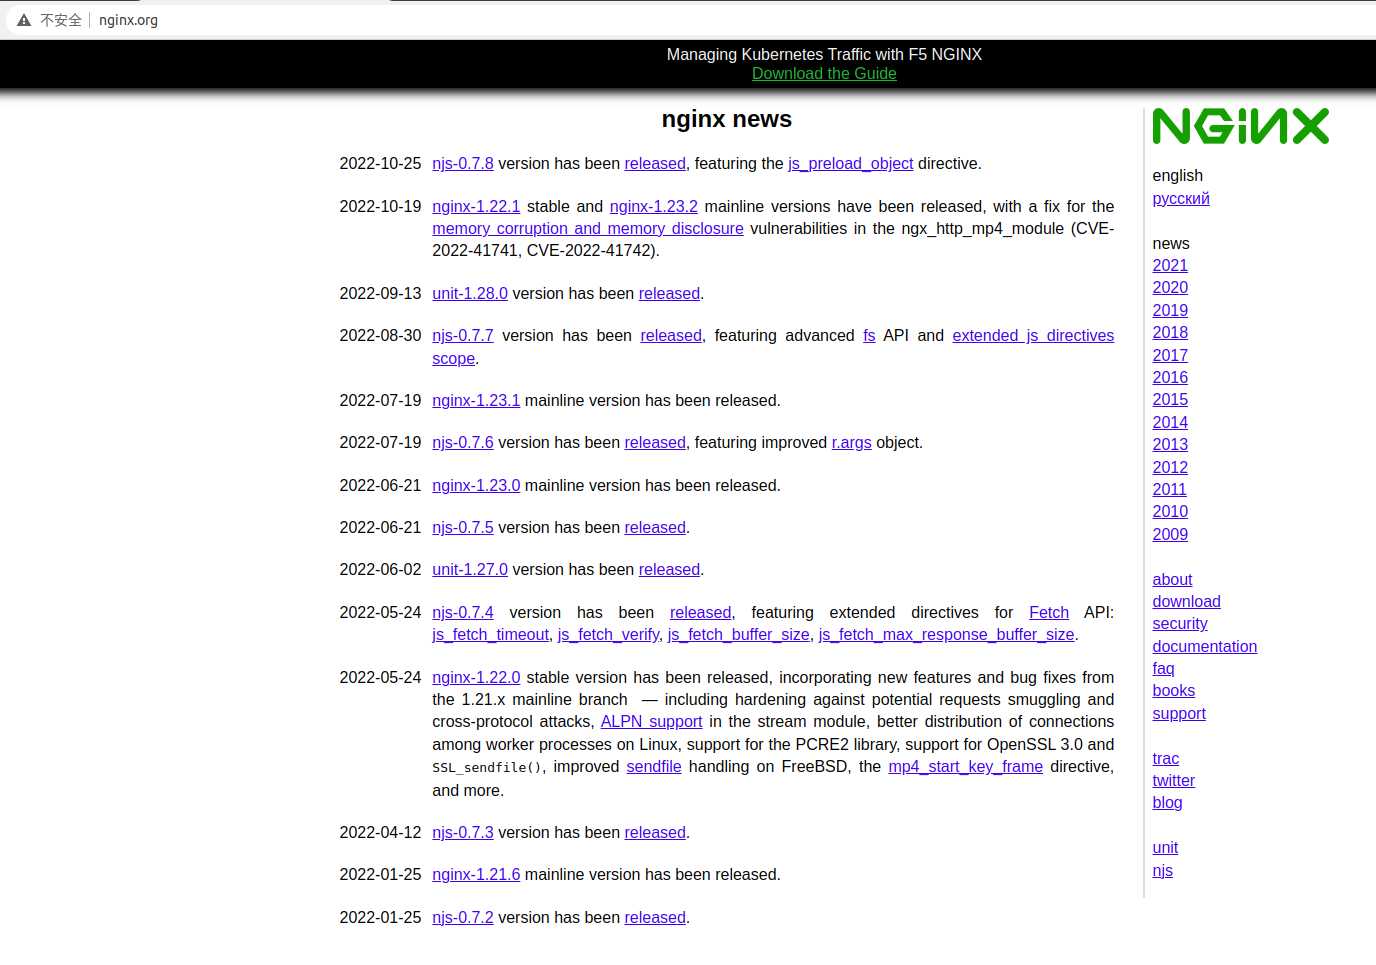This screenshot has width=1376, height=965.
Task: Open js_fetch_max_response_buffer_size link
Action: pos(947,635)
